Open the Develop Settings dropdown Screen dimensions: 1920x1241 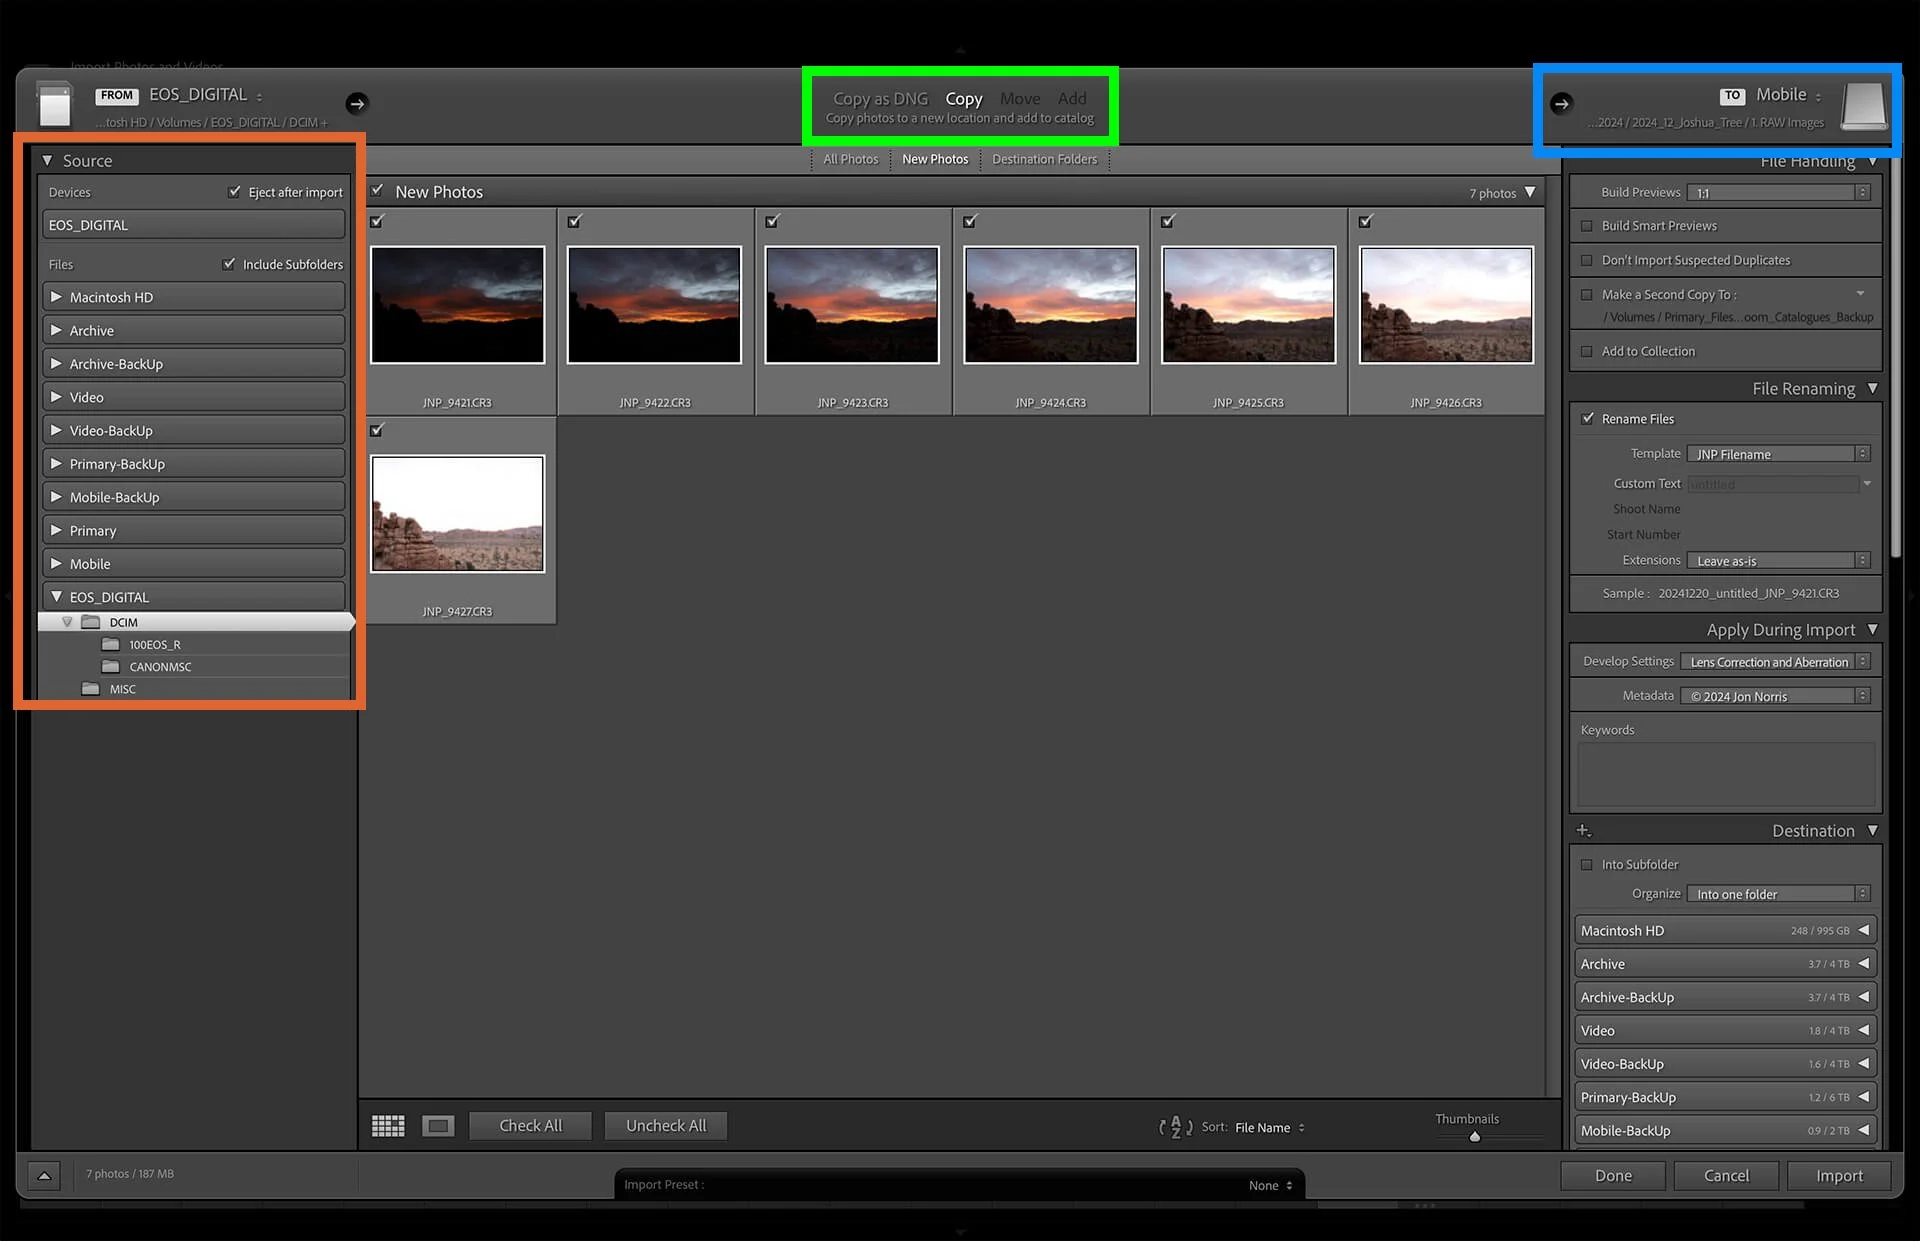(x=1774, y=662)
